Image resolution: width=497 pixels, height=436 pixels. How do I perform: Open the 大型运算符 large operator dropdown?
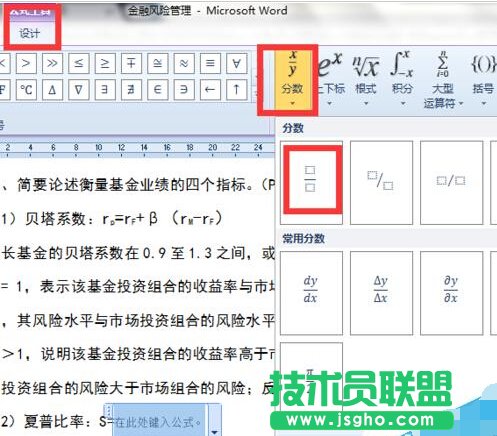click(443, 80)
